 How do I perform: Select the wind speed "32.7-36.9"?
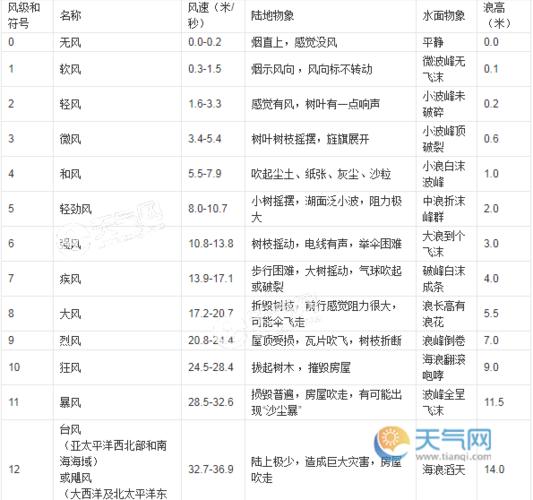[x=211, y=469]
